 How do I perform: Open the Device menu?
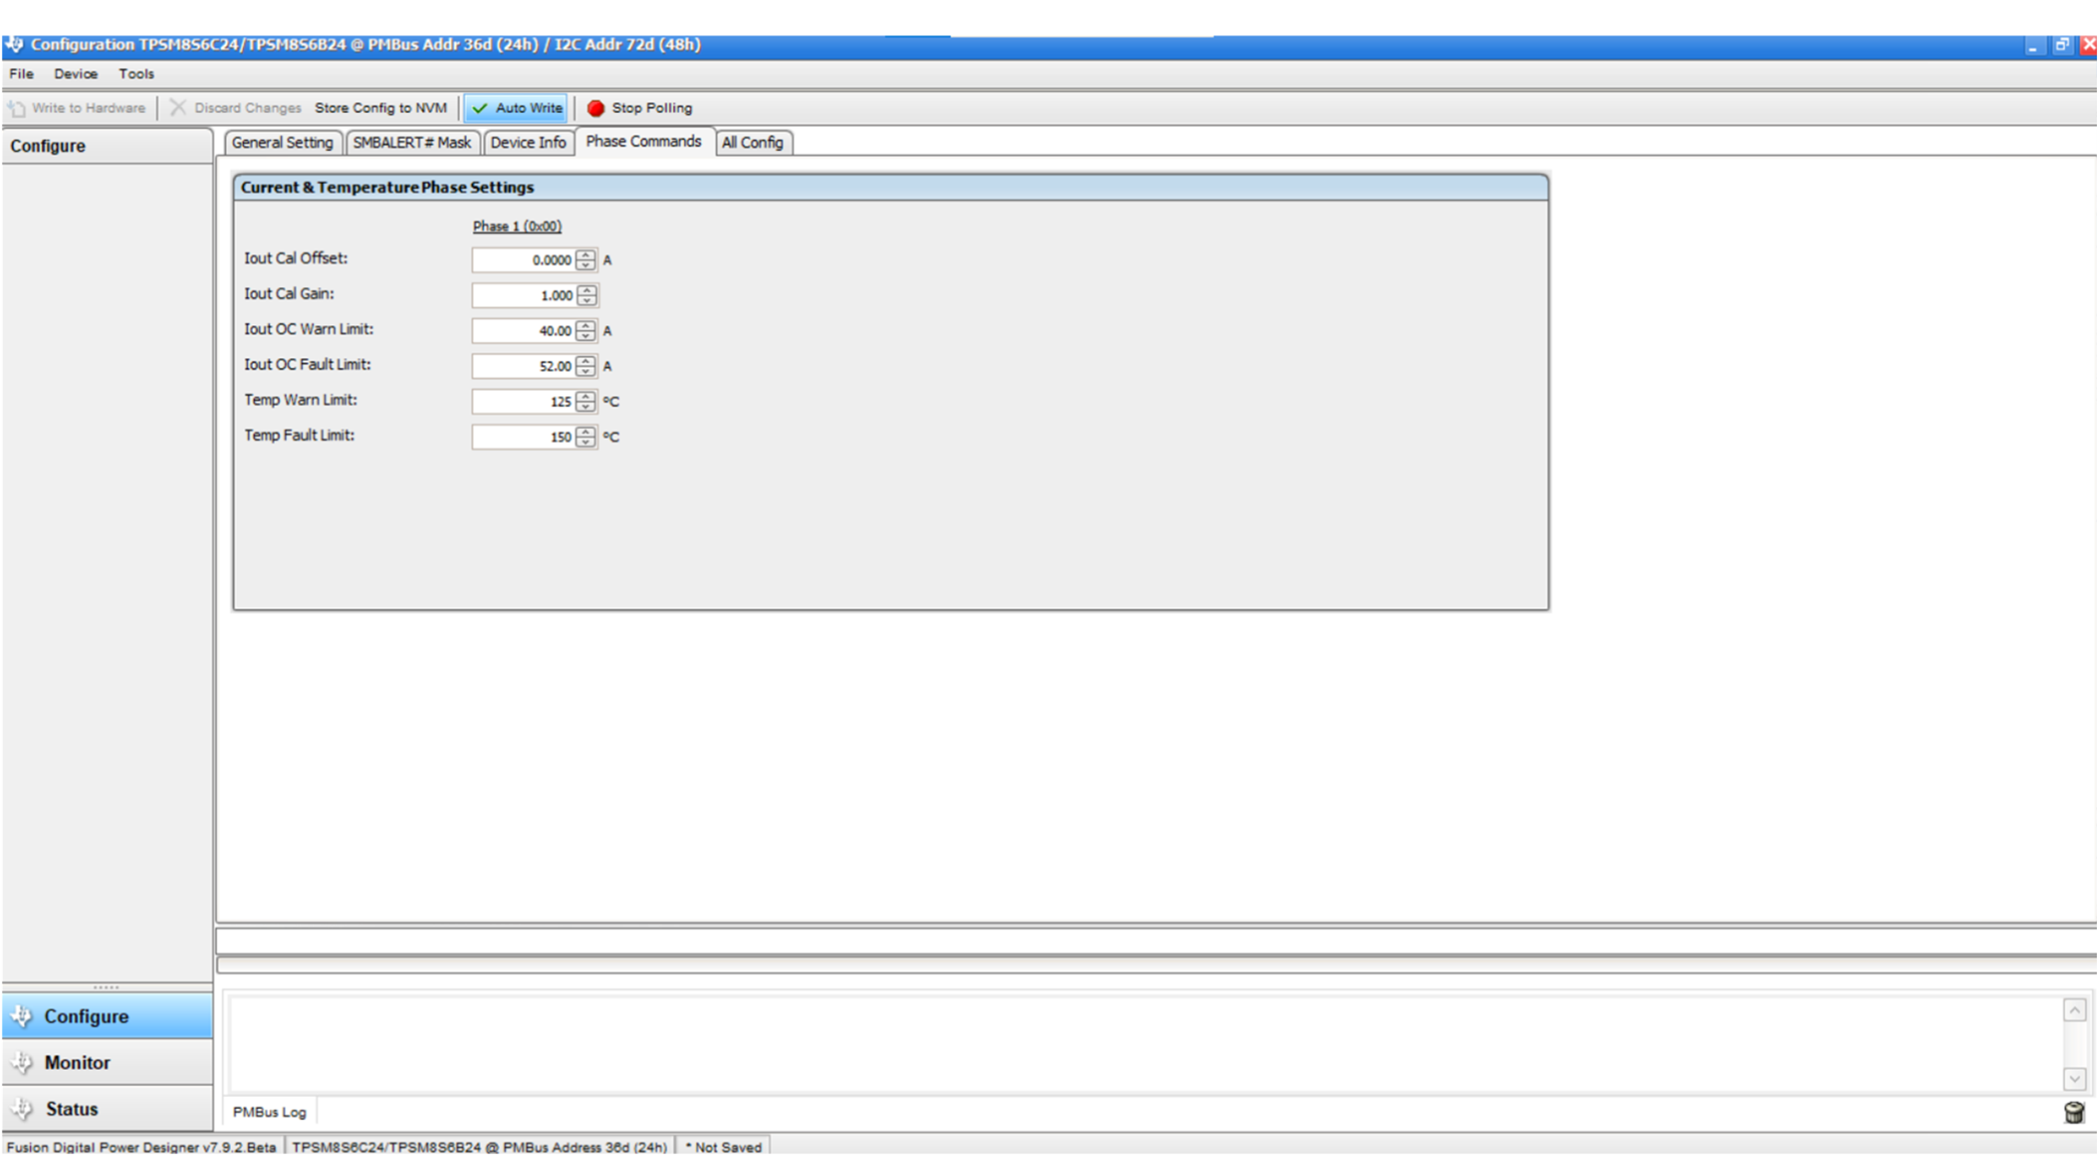pyautogui.click(x=74, y=73)
